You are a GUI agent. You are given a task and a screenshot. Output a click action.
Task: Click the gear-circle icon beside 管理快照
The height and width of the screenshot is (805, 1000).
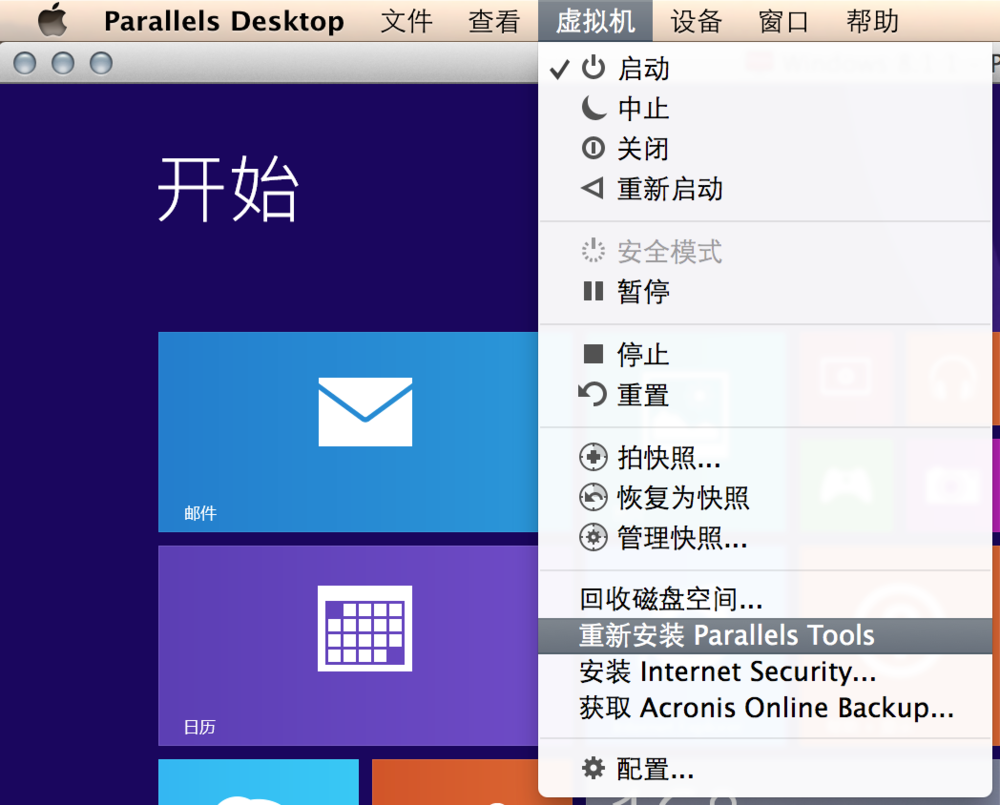pos(593,537)
